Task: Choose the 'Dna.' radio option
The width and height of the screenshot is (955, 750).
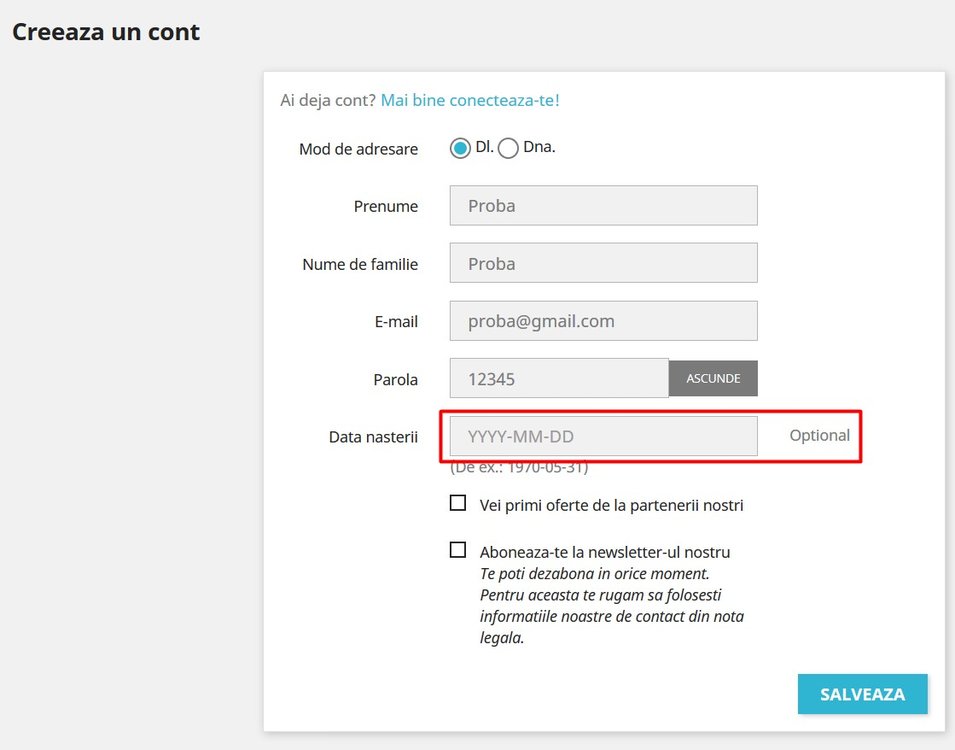Action: [508, 148]
